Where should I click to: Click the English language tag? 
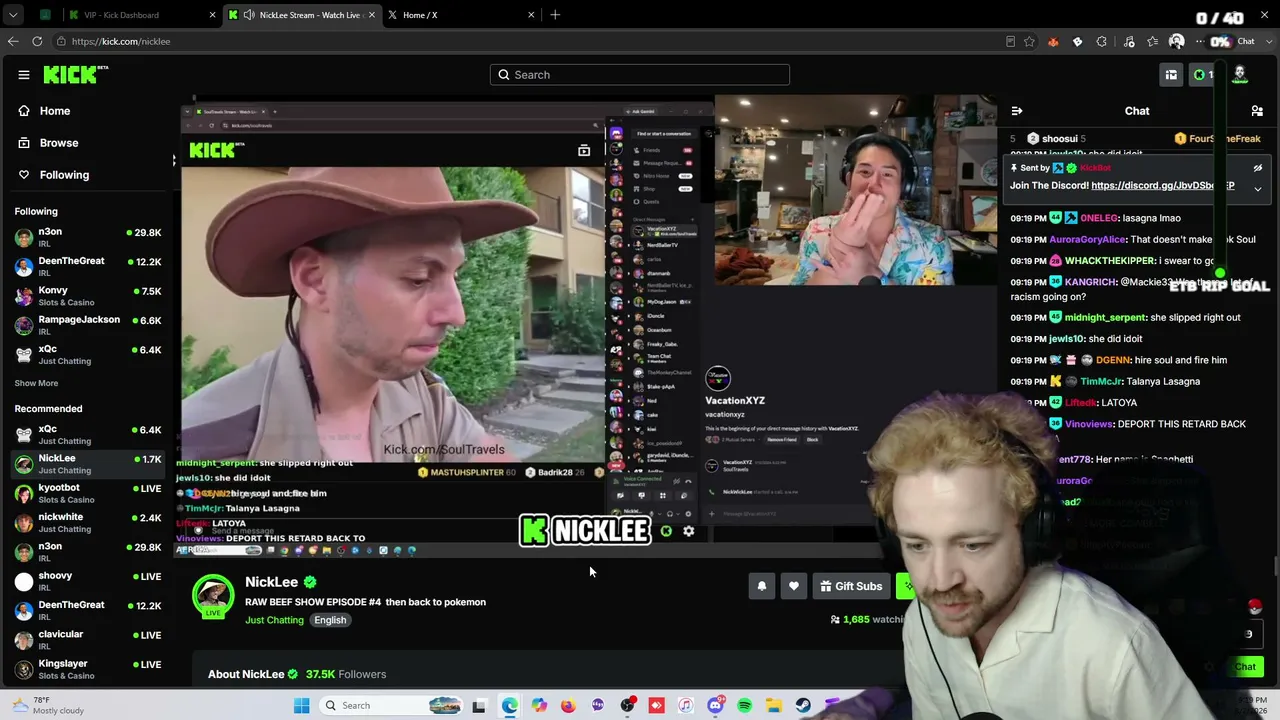[330, 620]
